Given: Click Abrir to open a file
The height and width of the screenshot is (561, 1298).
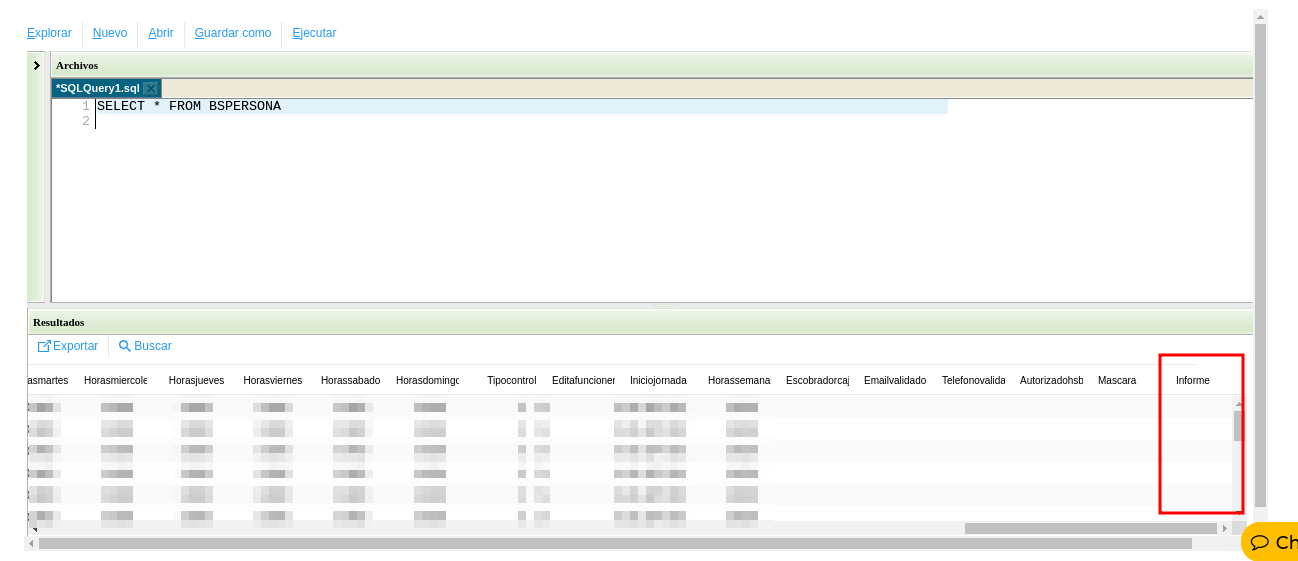Looking at the screenshot, I should (x=161, y=33).
